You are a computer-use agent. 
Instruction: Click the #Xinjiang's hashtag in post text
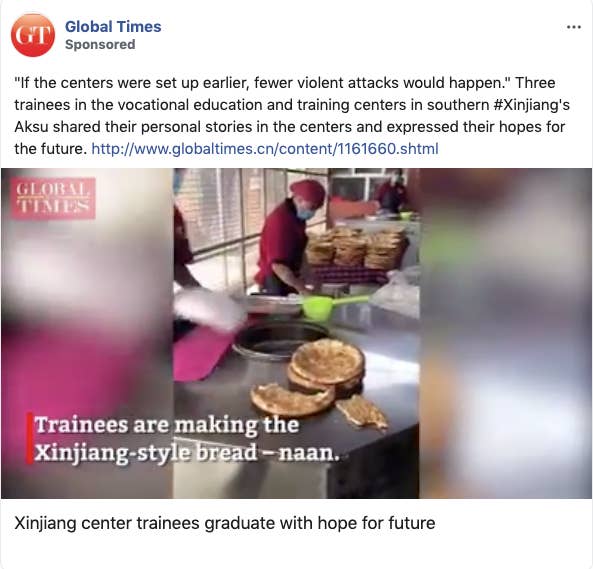point(532,105)
